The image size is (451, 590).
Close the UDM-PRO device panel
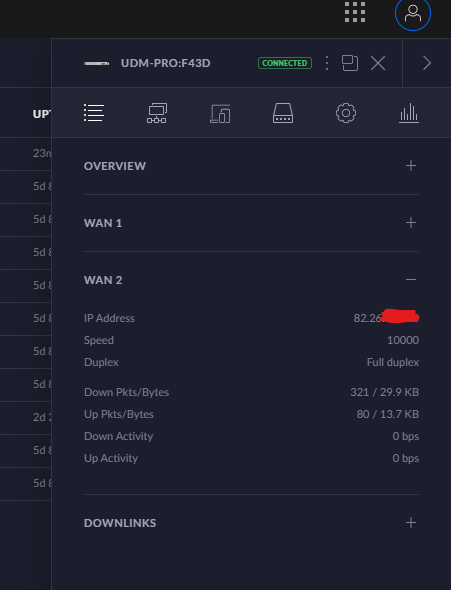pos(378,63)
